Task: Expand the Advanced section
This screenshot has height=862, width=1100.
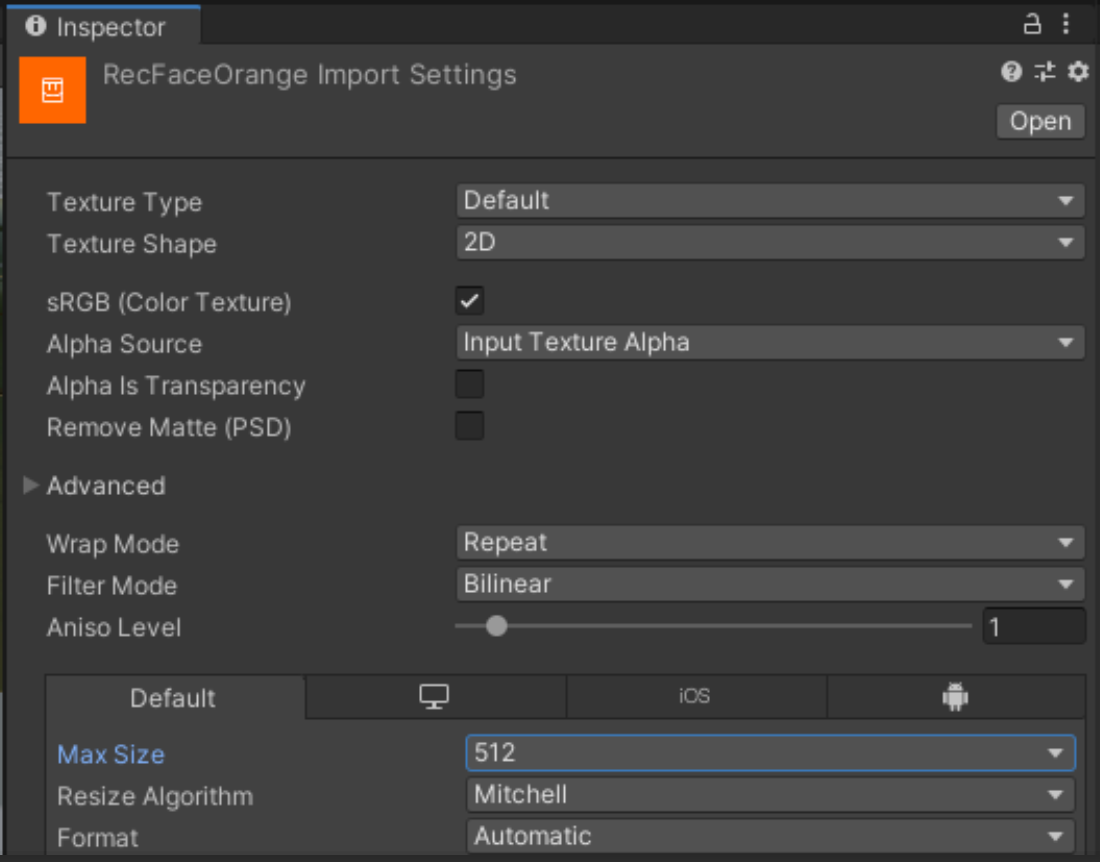Action: pos(30,486)
